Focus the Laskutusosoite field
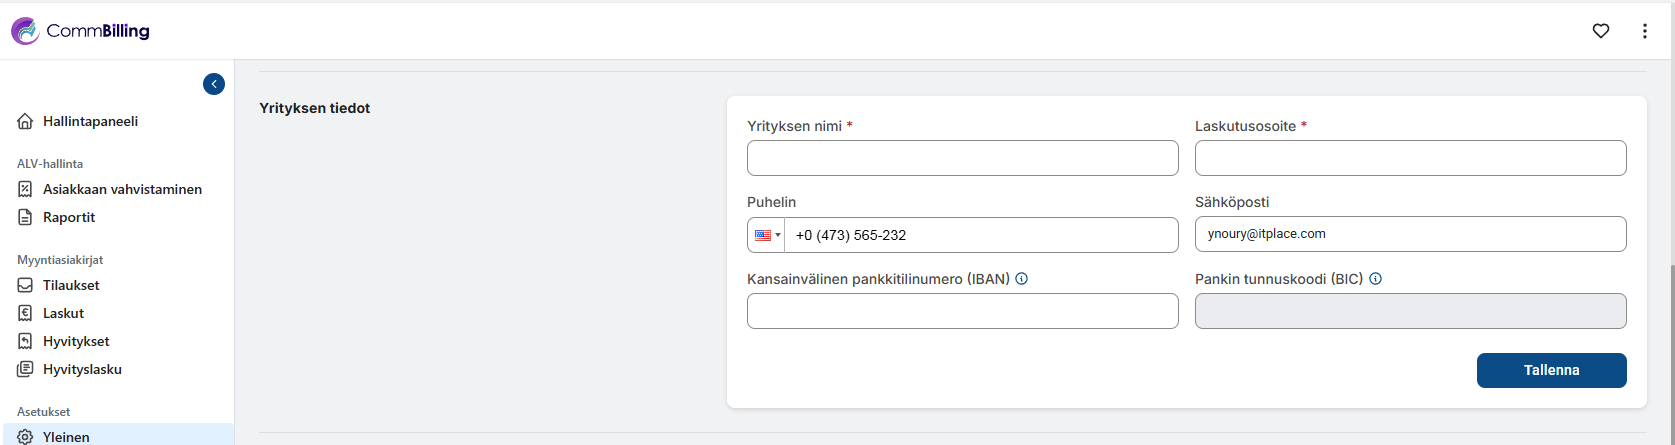The width and height of the screenshot is (1675, 445). tap(1411, 158)
